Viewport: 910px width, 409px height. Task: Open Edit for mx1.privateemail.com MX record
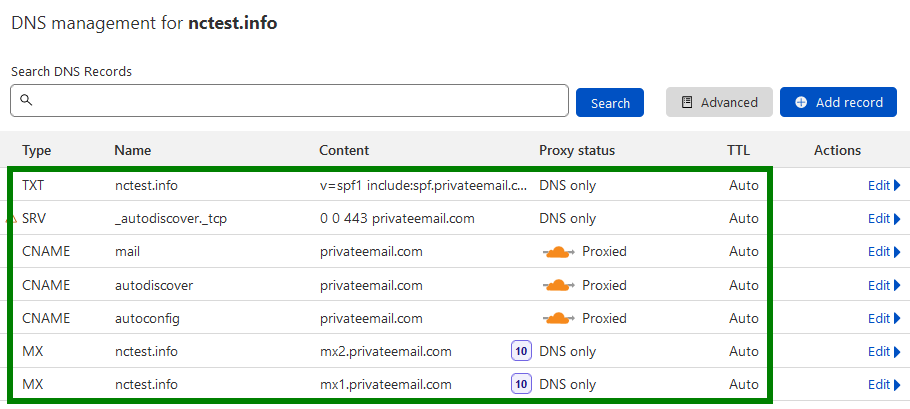884,385
